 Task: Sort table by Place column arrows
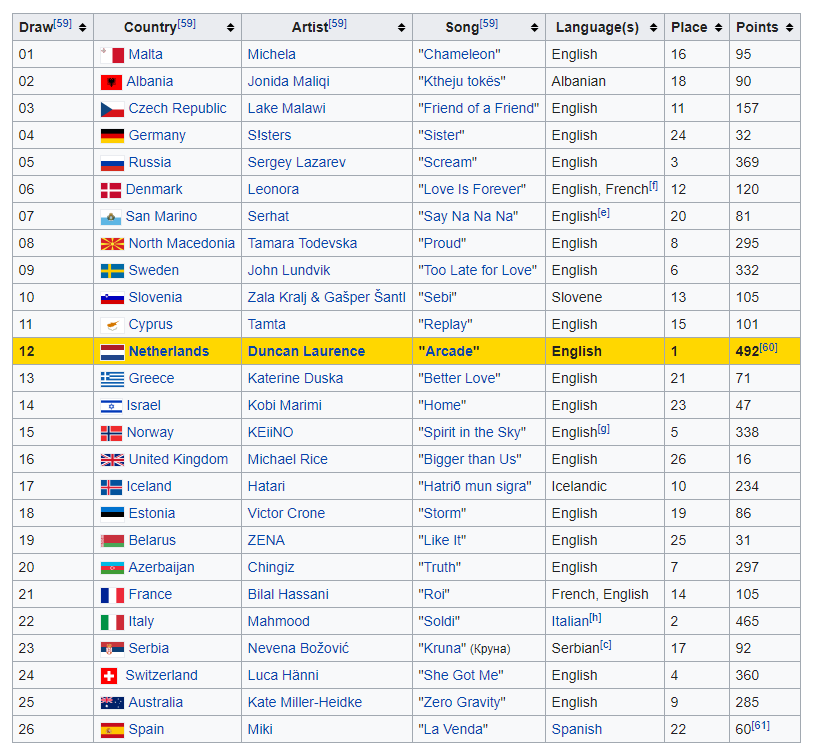pos(718,27)
